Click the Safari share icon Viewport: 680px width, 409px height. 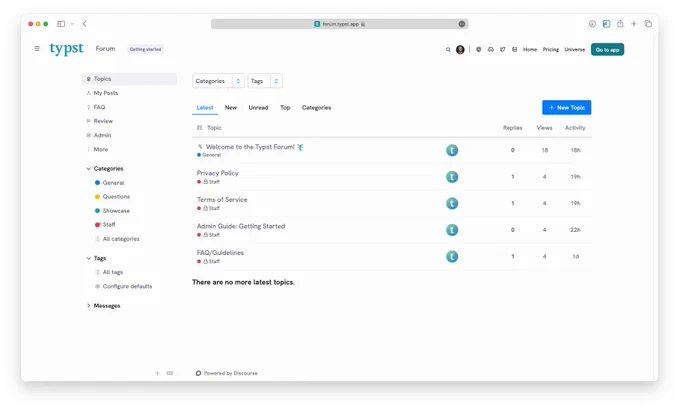[620, 24]
